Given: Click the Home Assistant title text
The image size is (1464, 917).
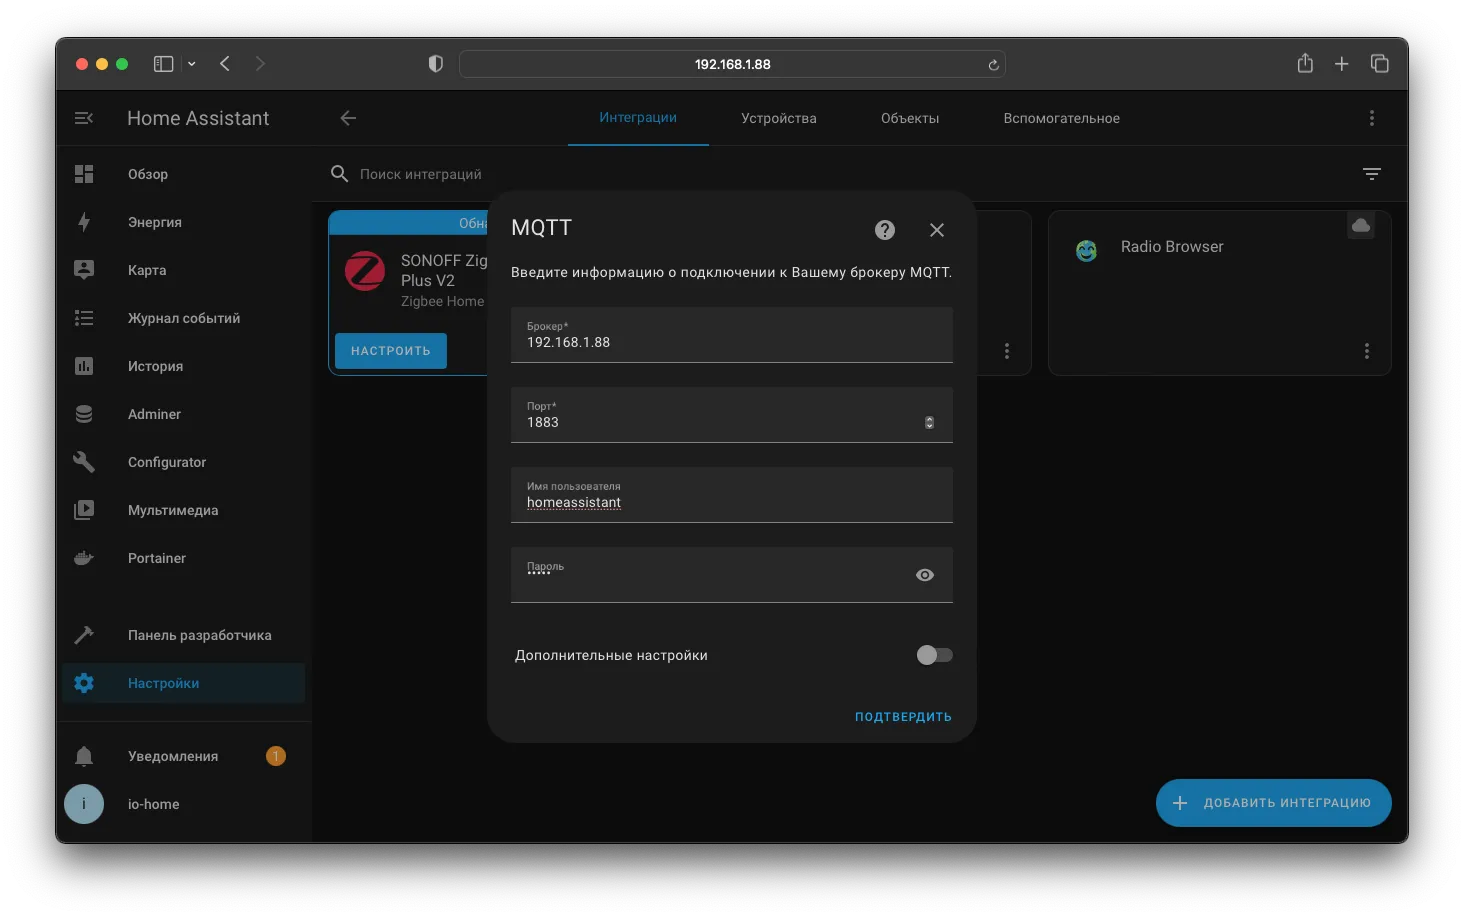Looking at the screenshot, I should 198,118.
